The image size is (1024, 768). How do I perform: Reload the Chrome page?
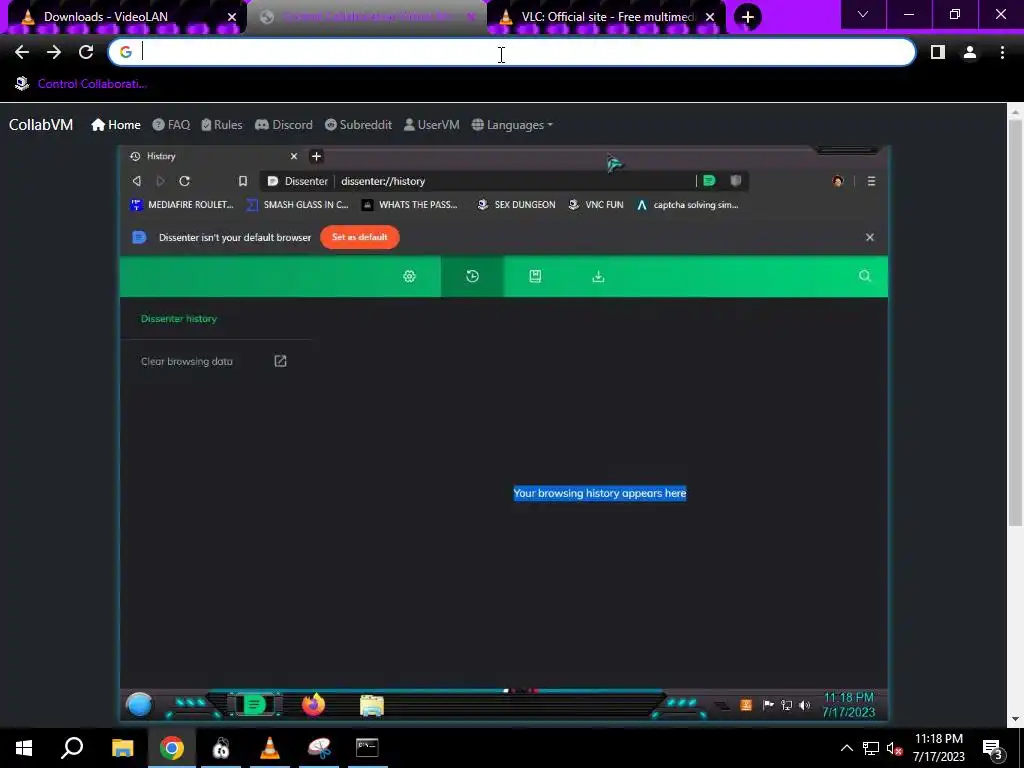click(86, 52)
